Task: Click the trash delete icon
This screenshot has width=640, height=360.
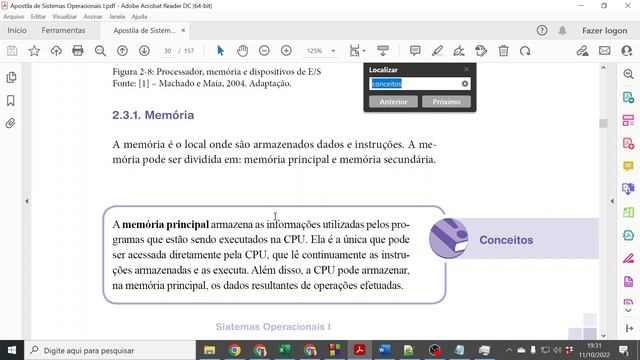Action: pyautogui.click(x=503, y=51)
